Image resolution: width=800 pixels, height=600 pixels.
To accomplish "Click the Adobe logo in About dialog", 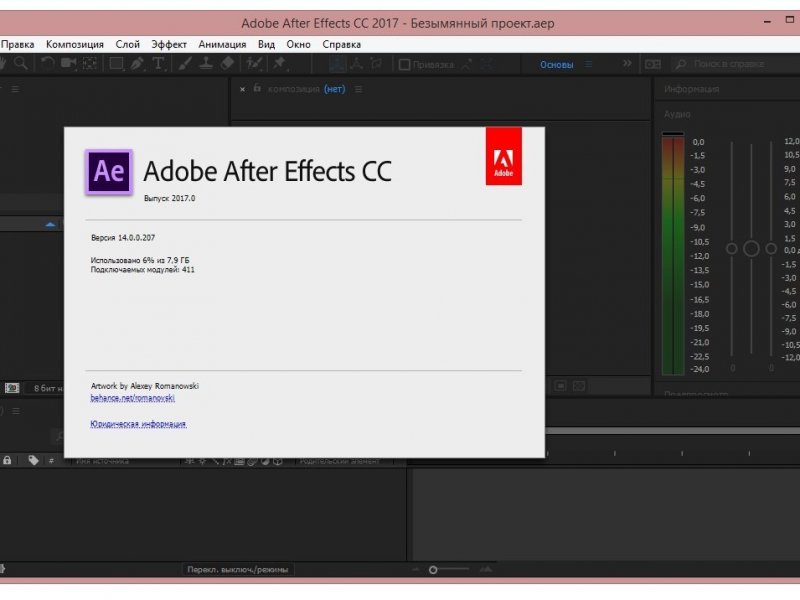I will coord(504,156).
